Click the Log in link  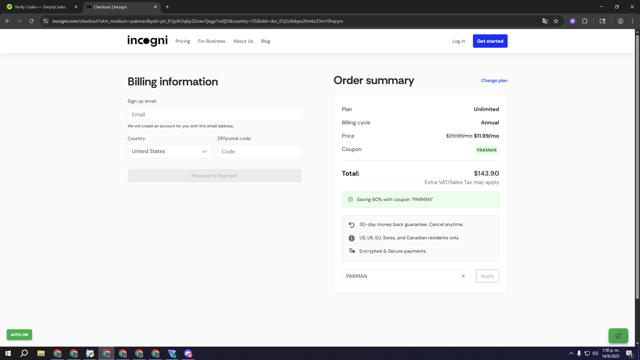pos(458,41)
